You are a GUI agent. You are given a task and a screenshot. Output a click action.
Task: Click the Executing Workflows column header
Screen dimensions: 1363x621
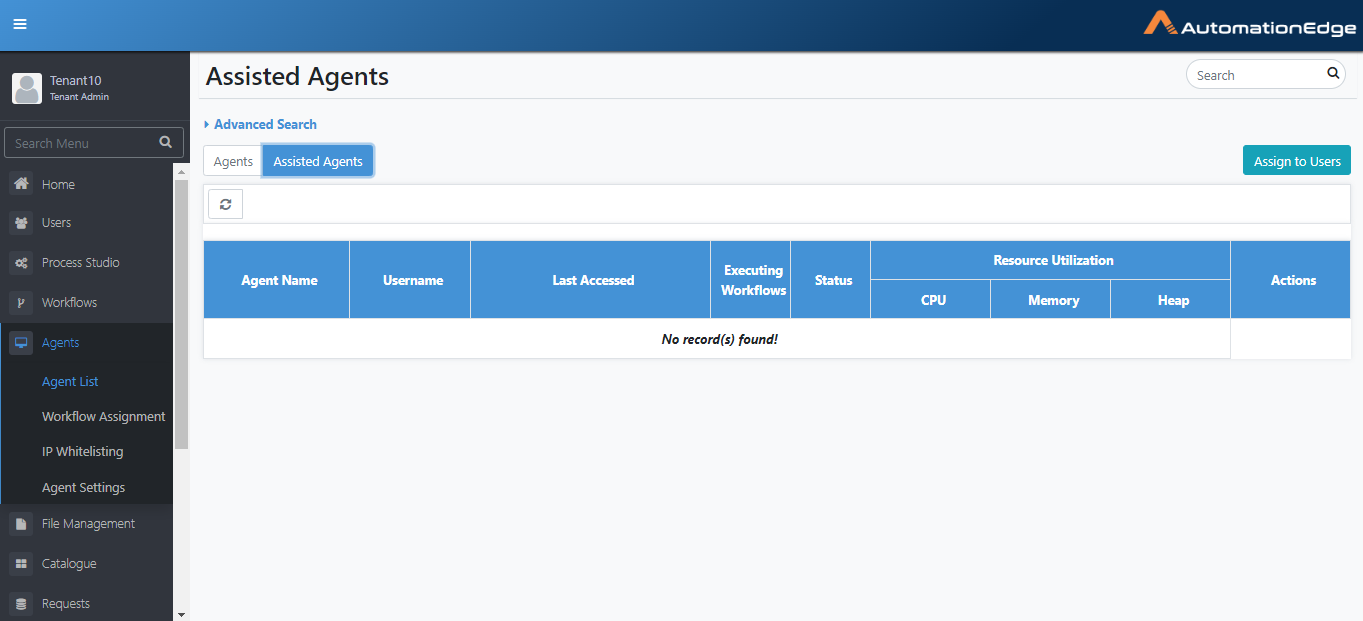(x=753, y=280)
